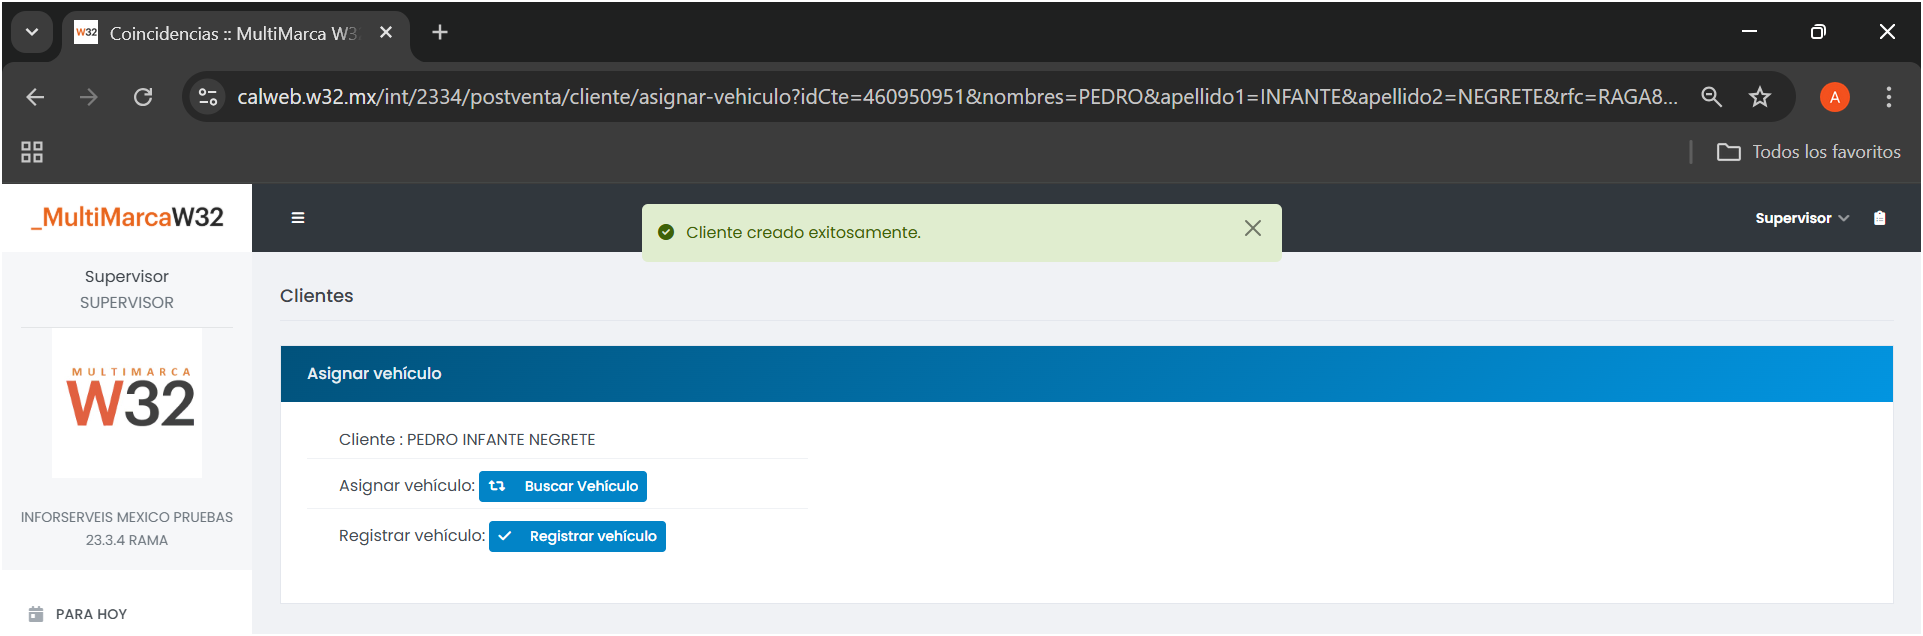Click the clipboard icon beside Supervisor

(1879, 218)
